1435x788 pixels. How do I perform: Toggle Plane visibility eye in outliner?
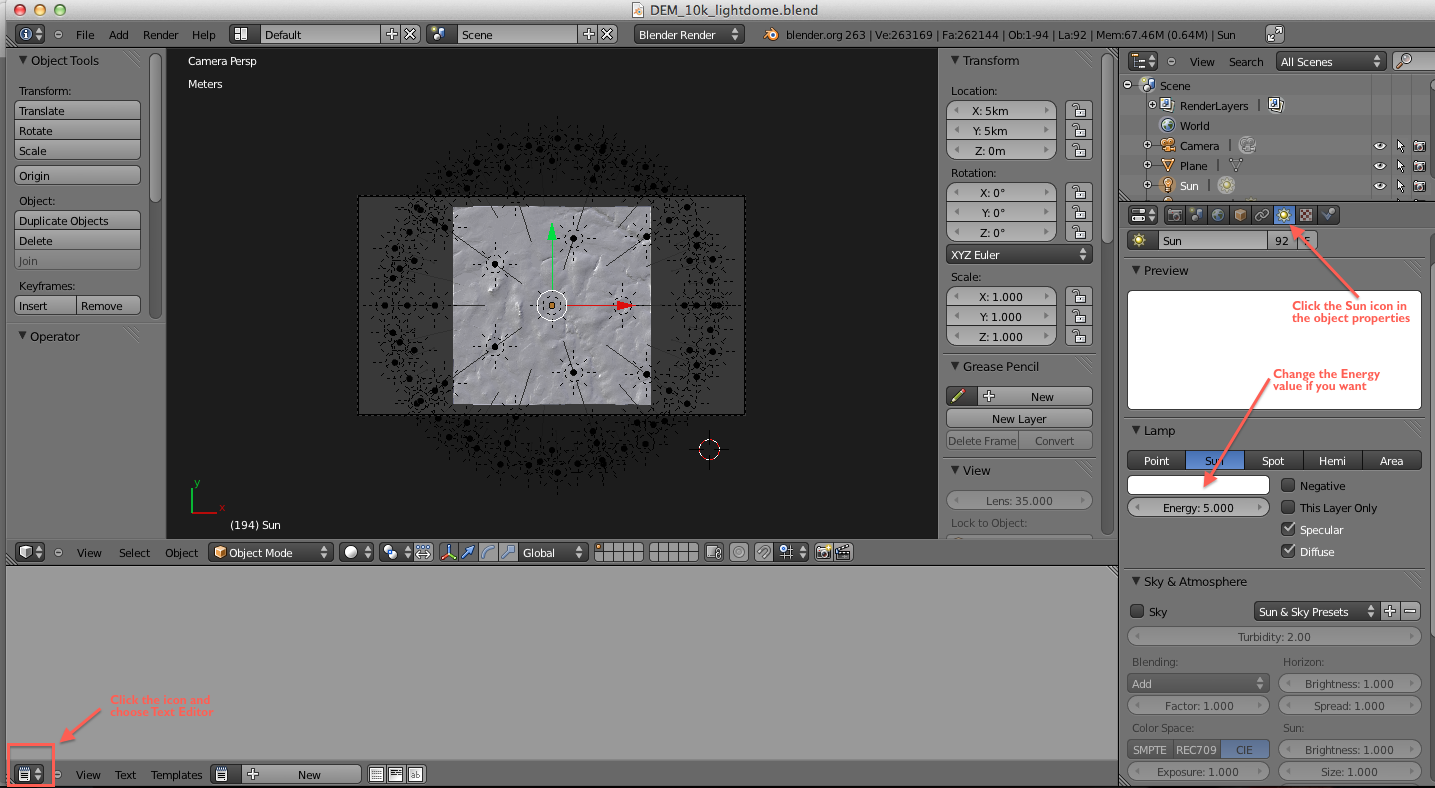(x=1380, y=166)
